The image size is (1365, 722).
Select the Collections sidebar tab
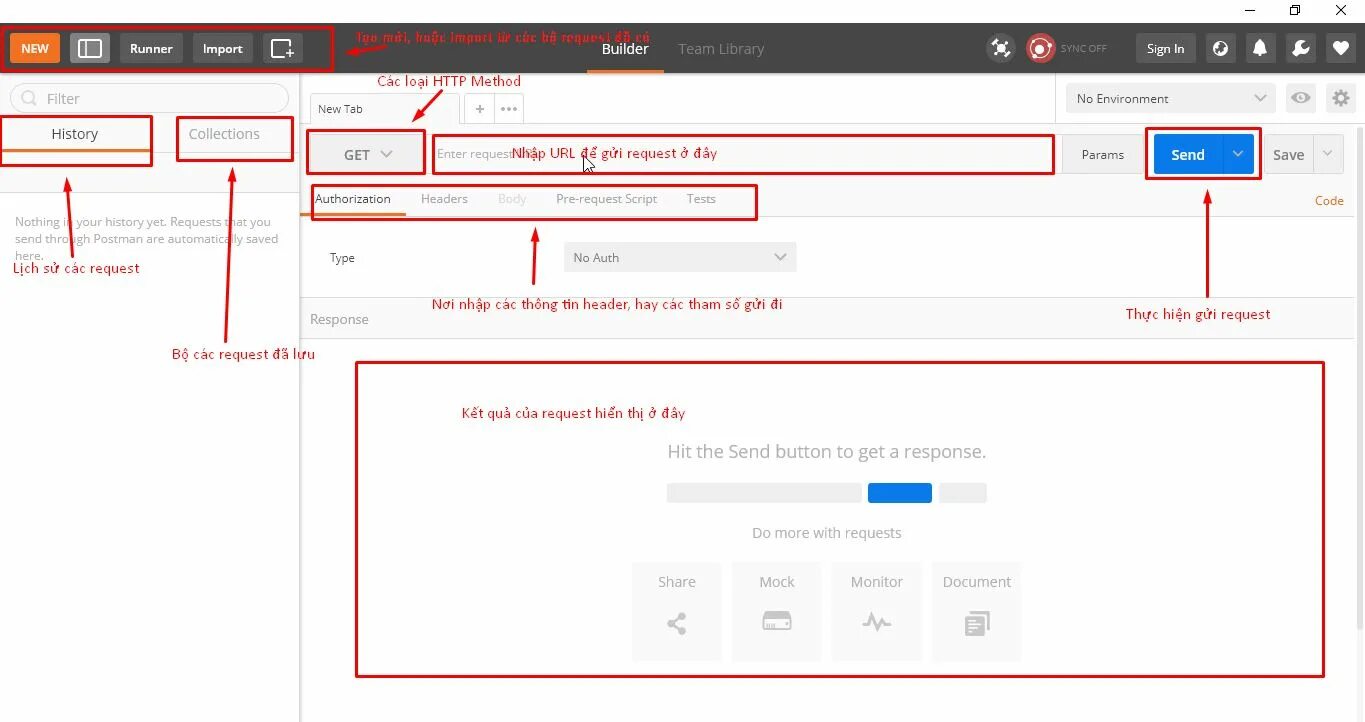pyautogui.click(x=224, y=134)
